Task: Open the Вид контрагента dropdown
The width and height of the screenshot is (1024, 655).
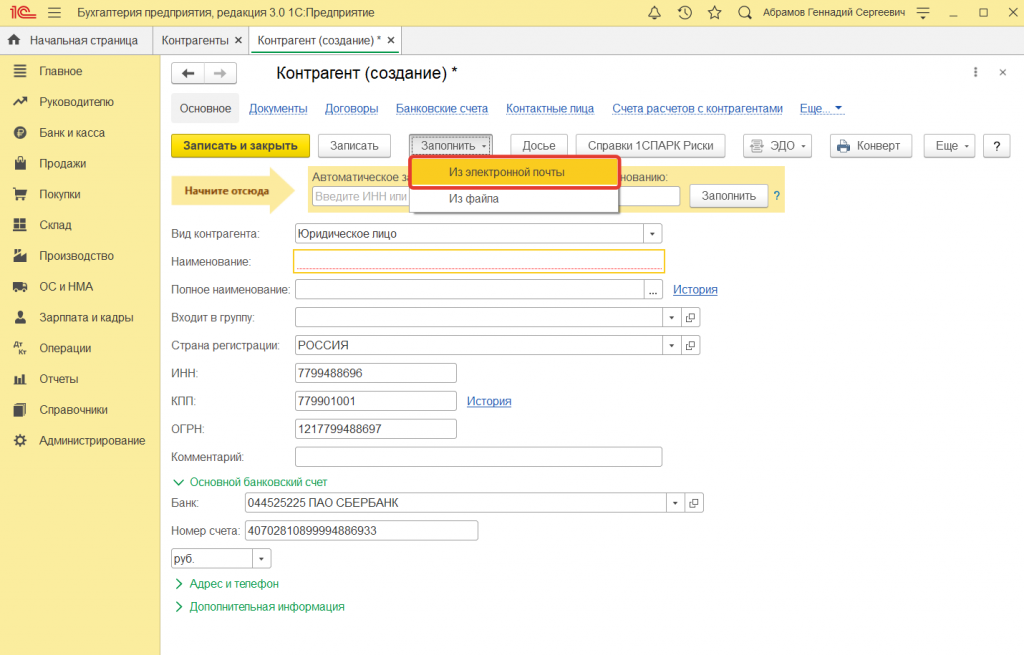Action: (653, 233)
